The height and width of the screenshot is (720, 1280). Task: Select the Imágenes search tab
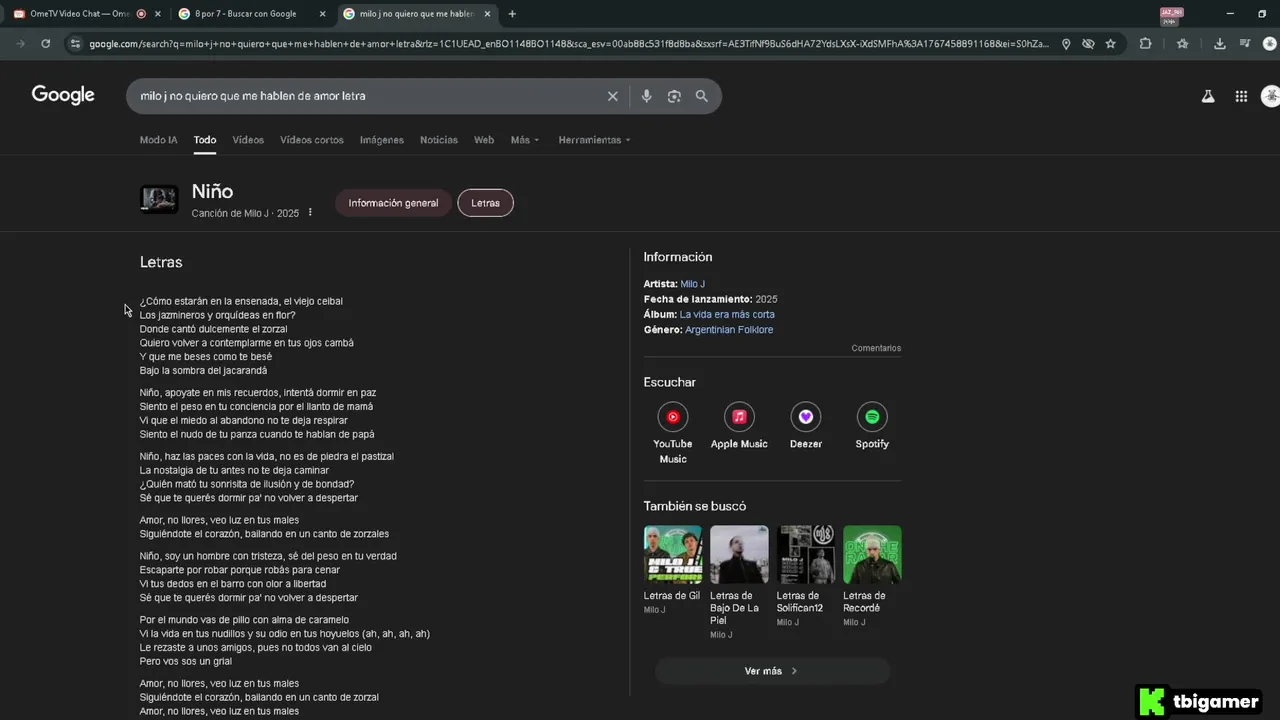tap(382, 140)
